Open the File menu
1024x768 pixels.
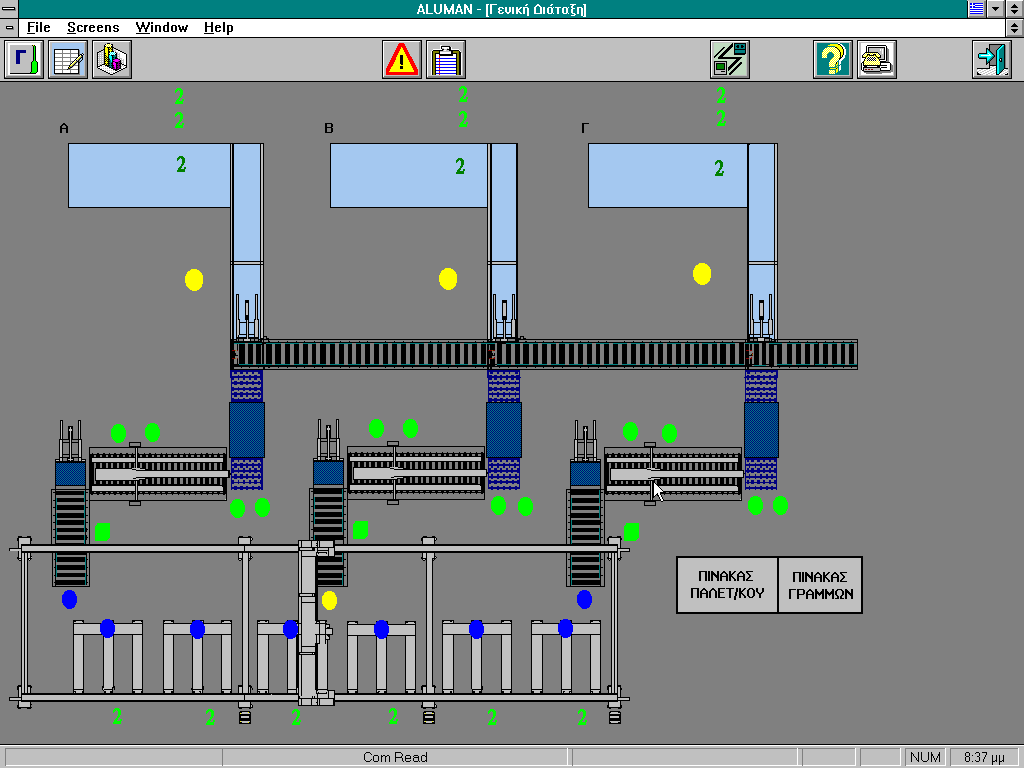tap(38, 28)
